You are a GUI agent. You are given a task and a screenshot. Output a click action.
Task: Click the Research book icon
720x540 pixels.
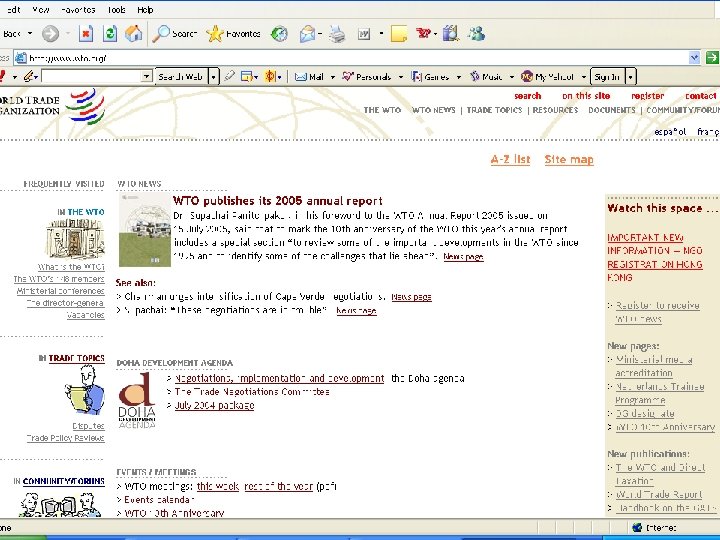(x=451, y=34)
